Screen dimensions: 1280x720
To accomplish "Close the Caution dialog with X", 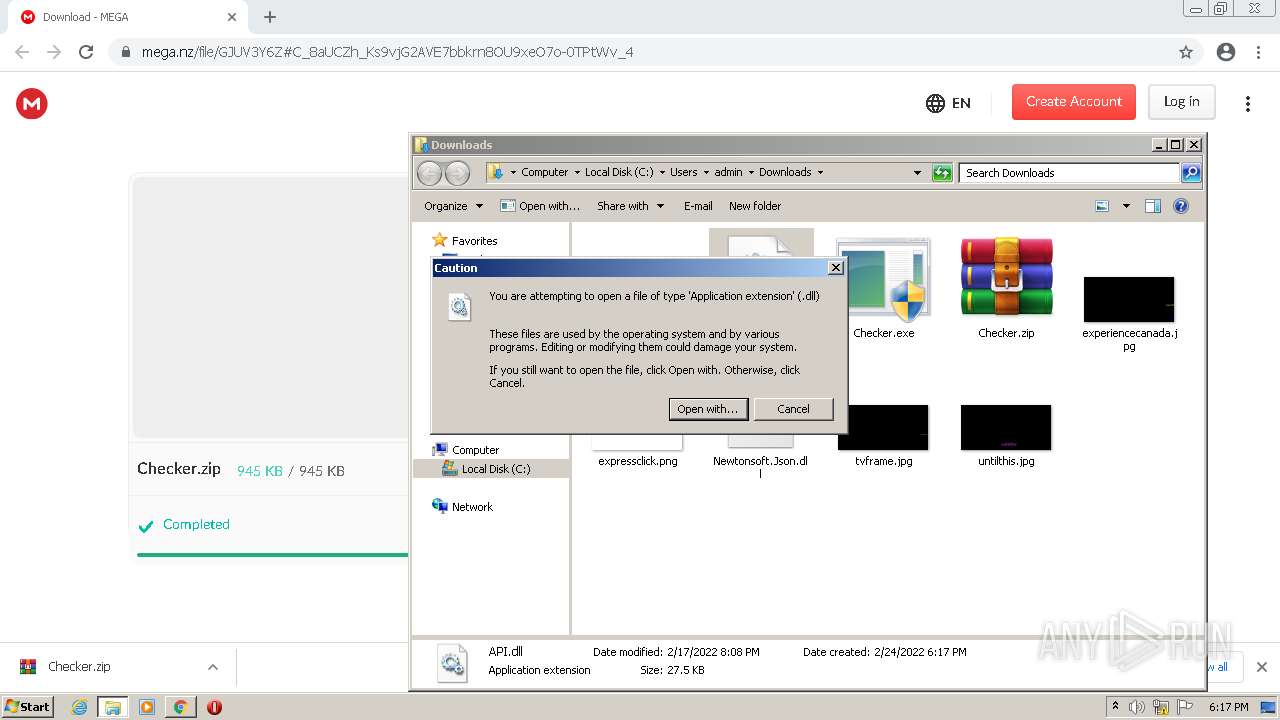I will coord(836,268).
